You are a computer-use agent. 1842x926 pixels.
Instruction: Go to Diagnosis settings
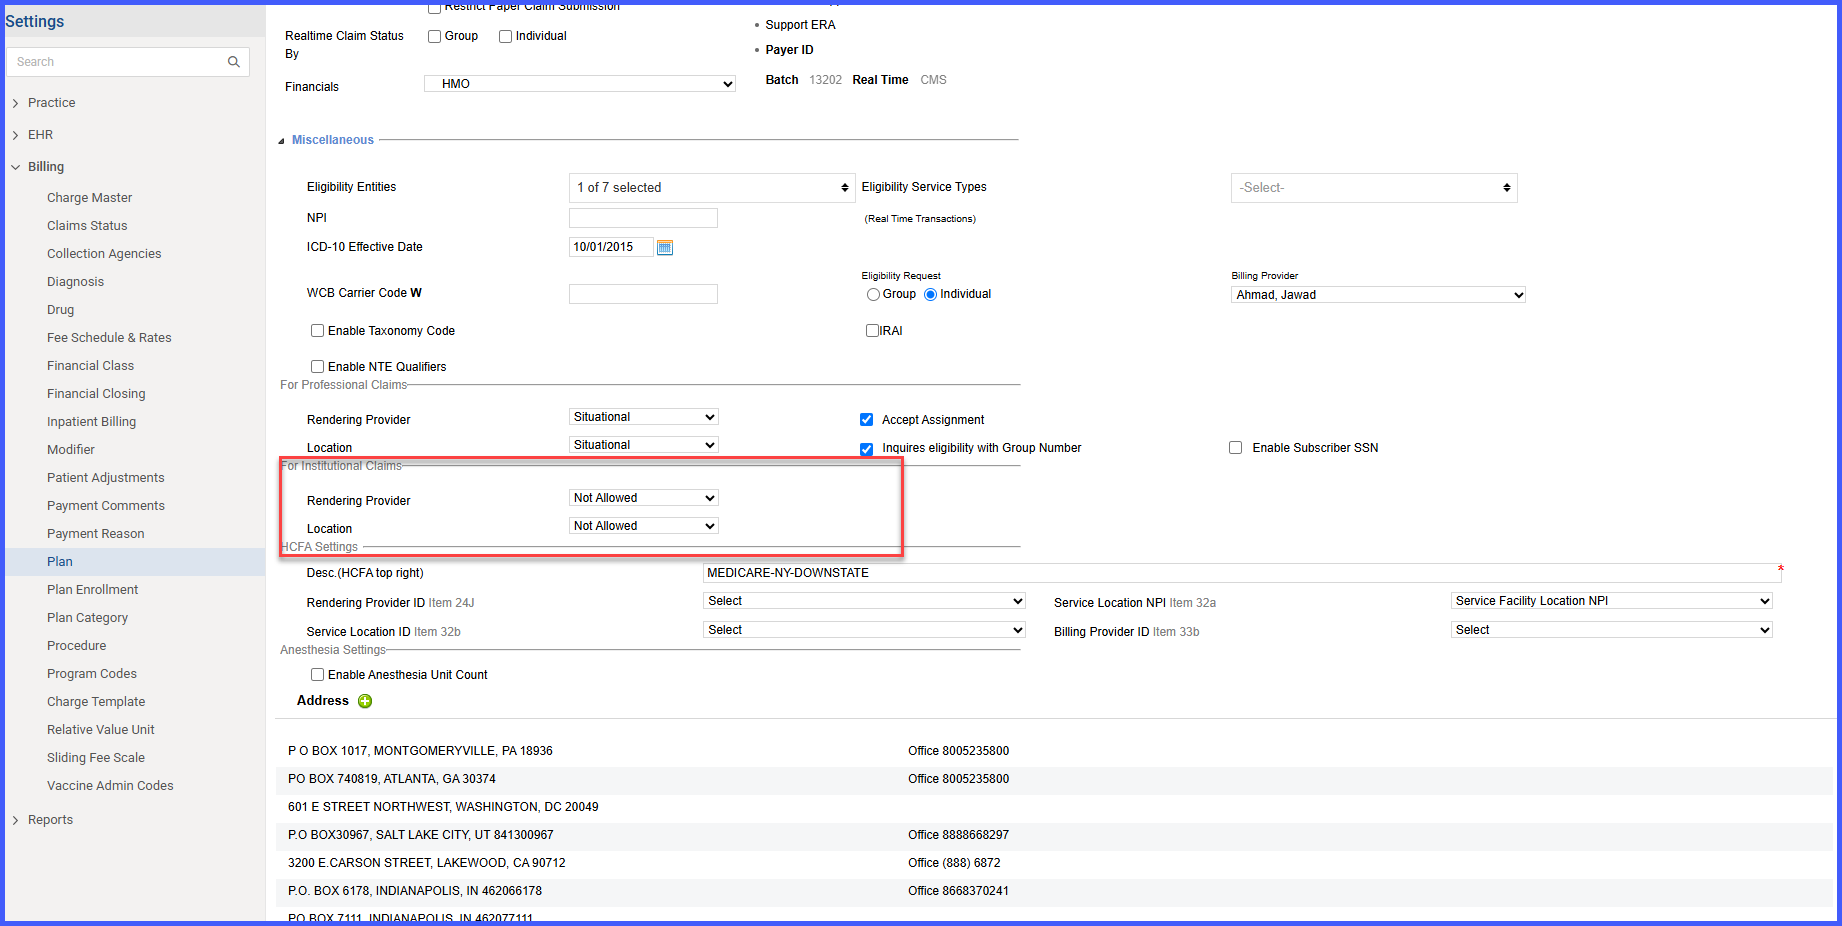click(75, 282)
